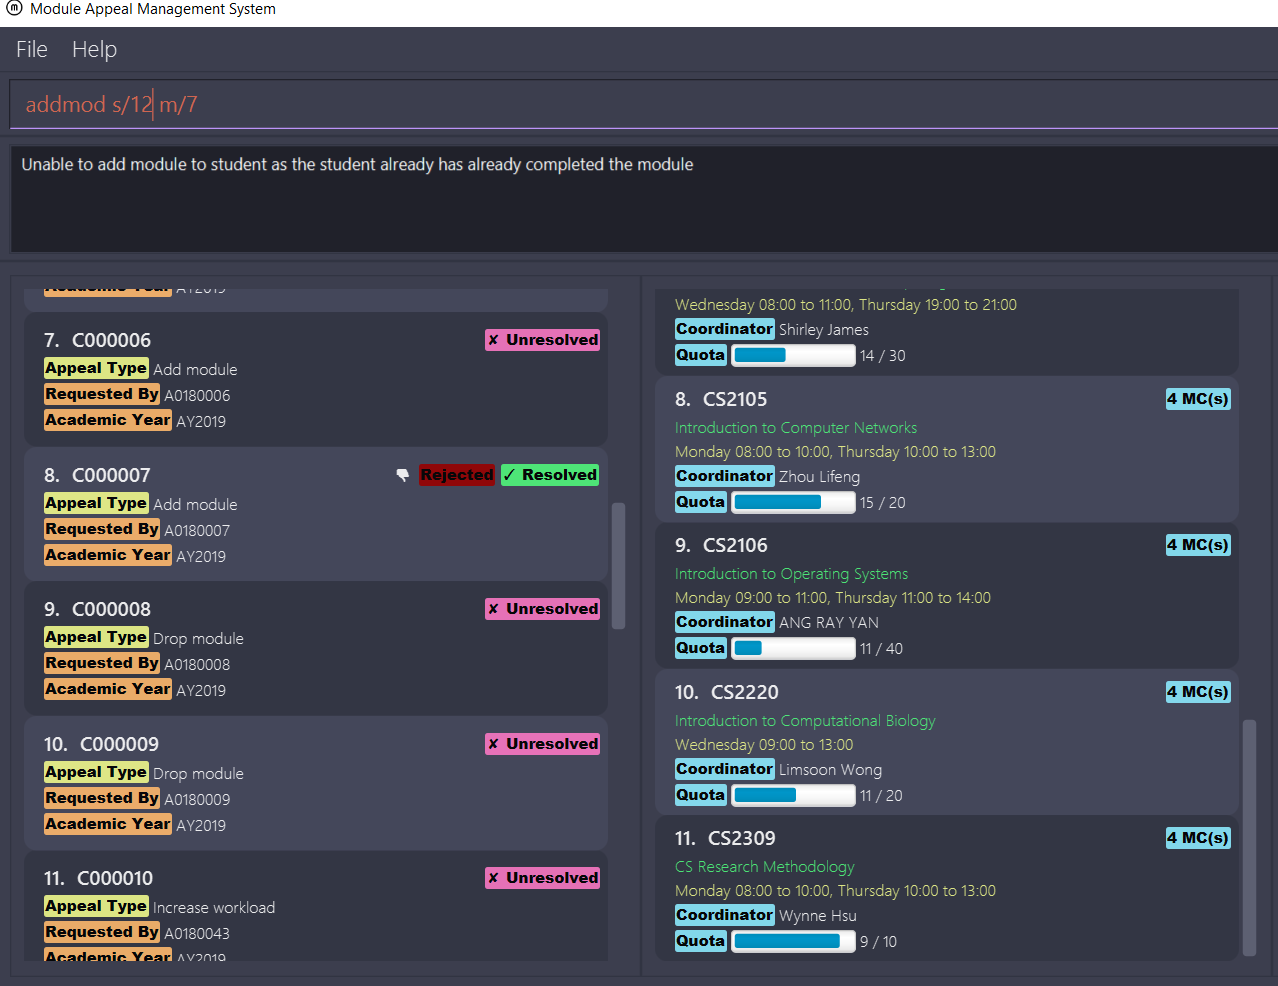Click the Unresolved tag on appeal C000009
Screen dimensions: 1278x986
pos(543,744)
